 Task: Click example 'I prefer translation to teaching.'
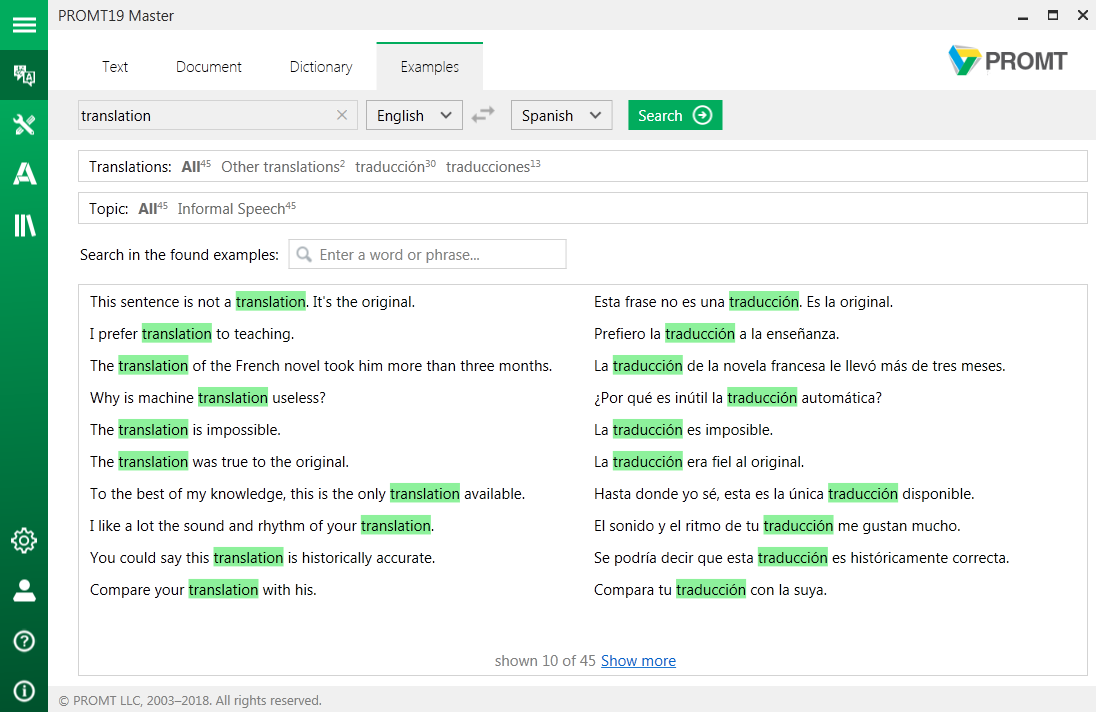(192, 334)
